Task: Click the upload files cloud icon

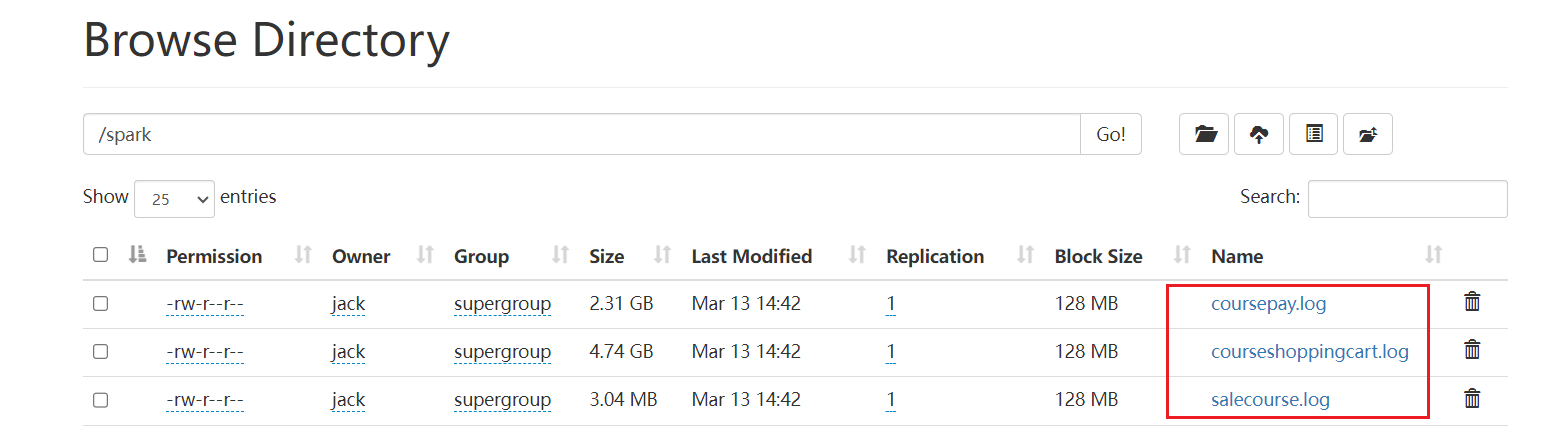Action: [1259, 134]
